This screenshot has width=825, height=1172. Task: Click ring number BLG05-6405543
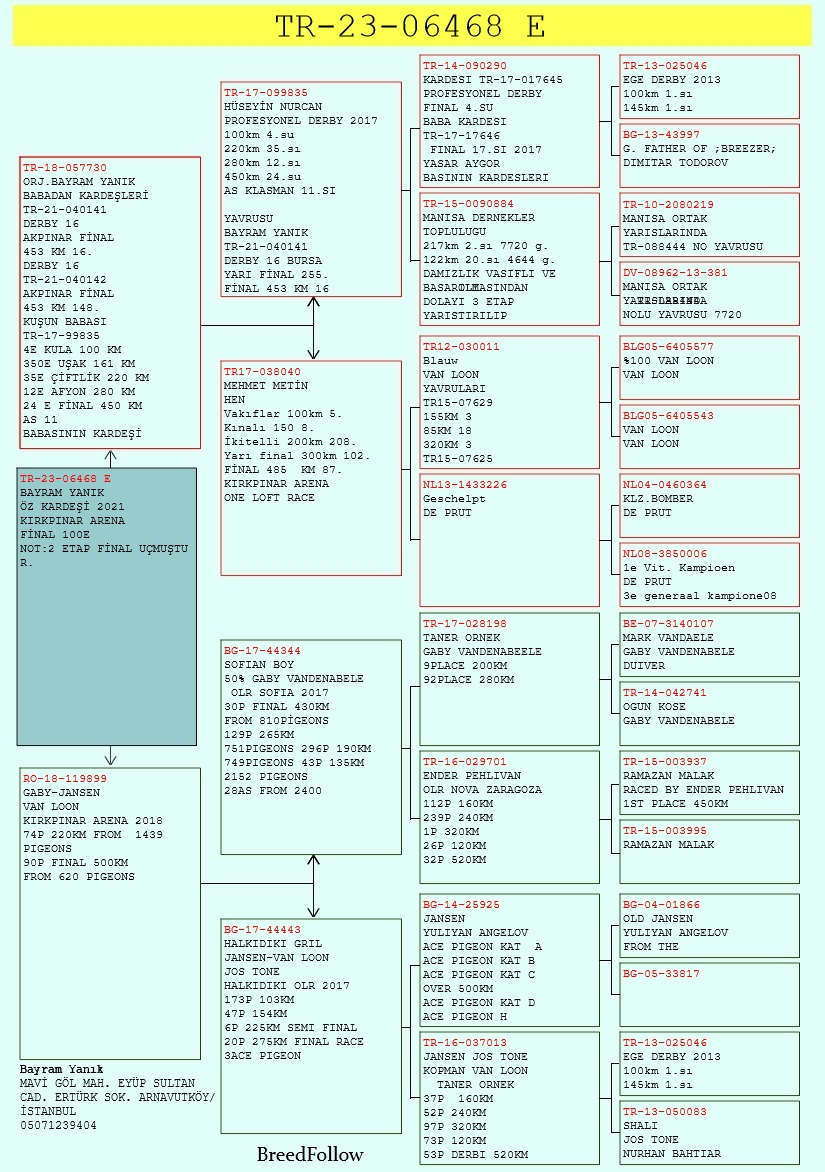[668, 416]
